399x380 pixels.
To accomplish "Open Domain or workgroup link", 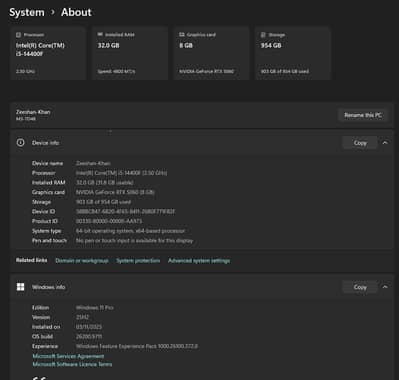I will coord(82,260).
